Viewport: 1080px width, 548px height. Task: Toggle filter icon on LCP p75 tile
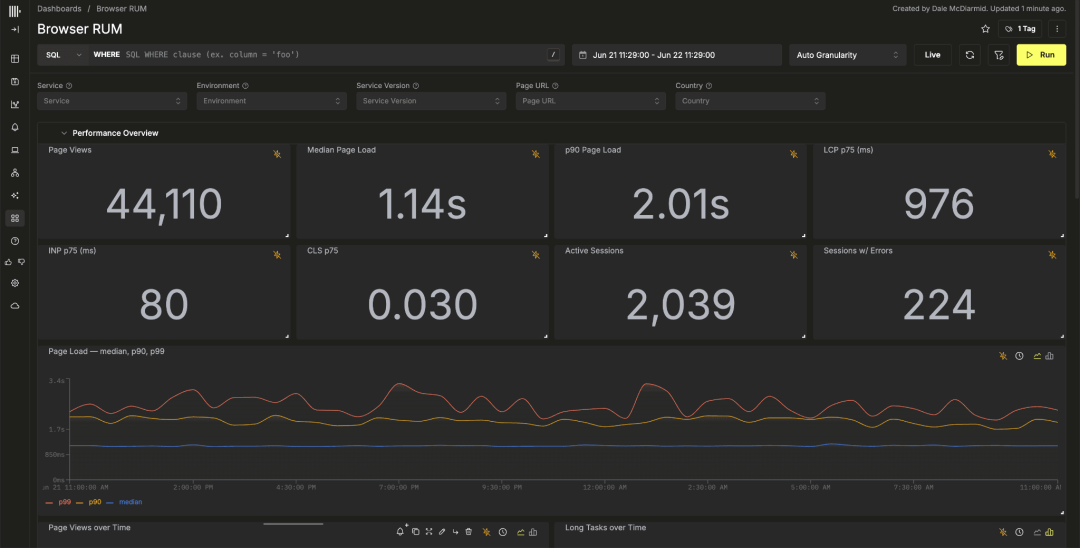(1052, 154)
